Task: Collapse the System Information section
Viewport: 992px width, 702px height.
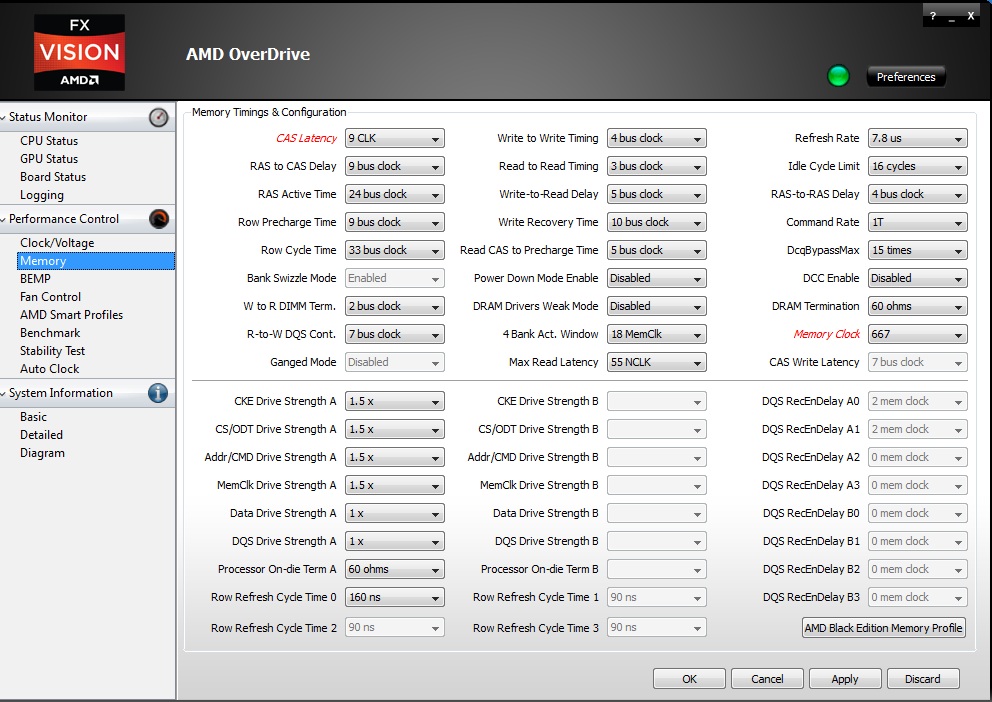Action: [4, 393]
